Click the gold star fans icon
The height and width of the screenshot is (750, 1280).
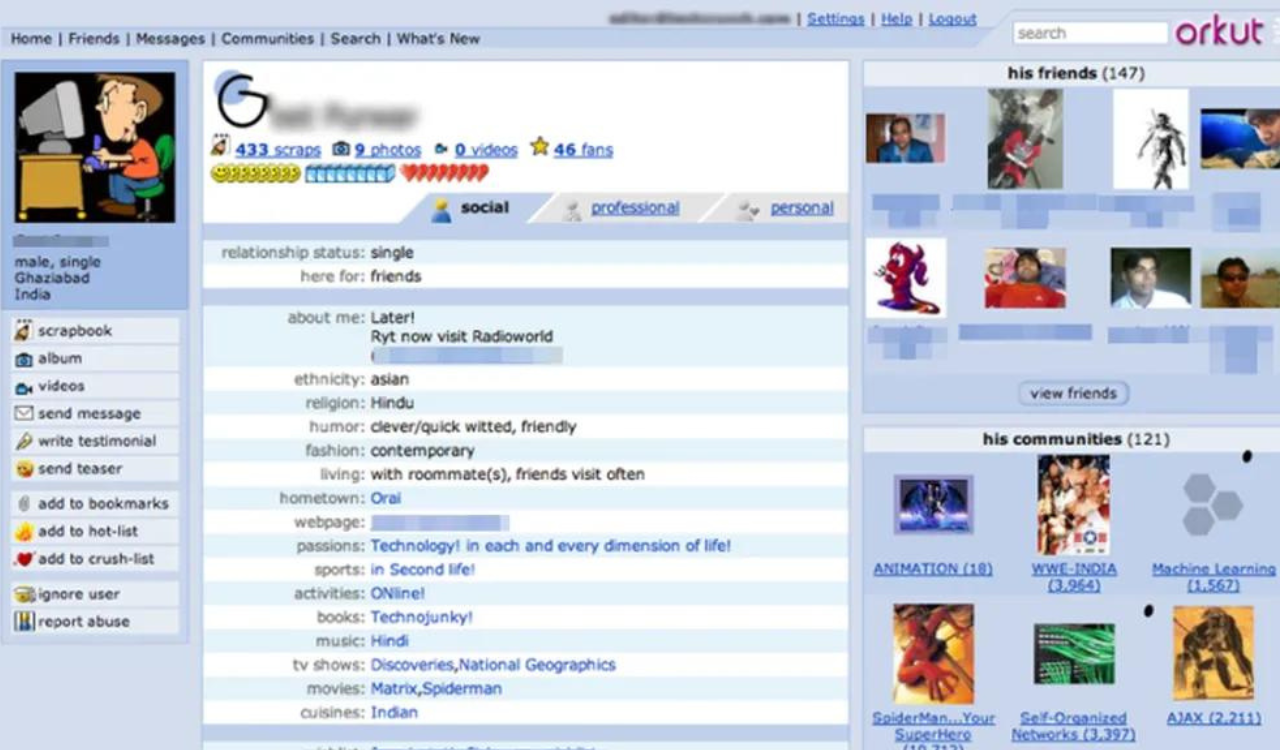(x=540, y=148)
